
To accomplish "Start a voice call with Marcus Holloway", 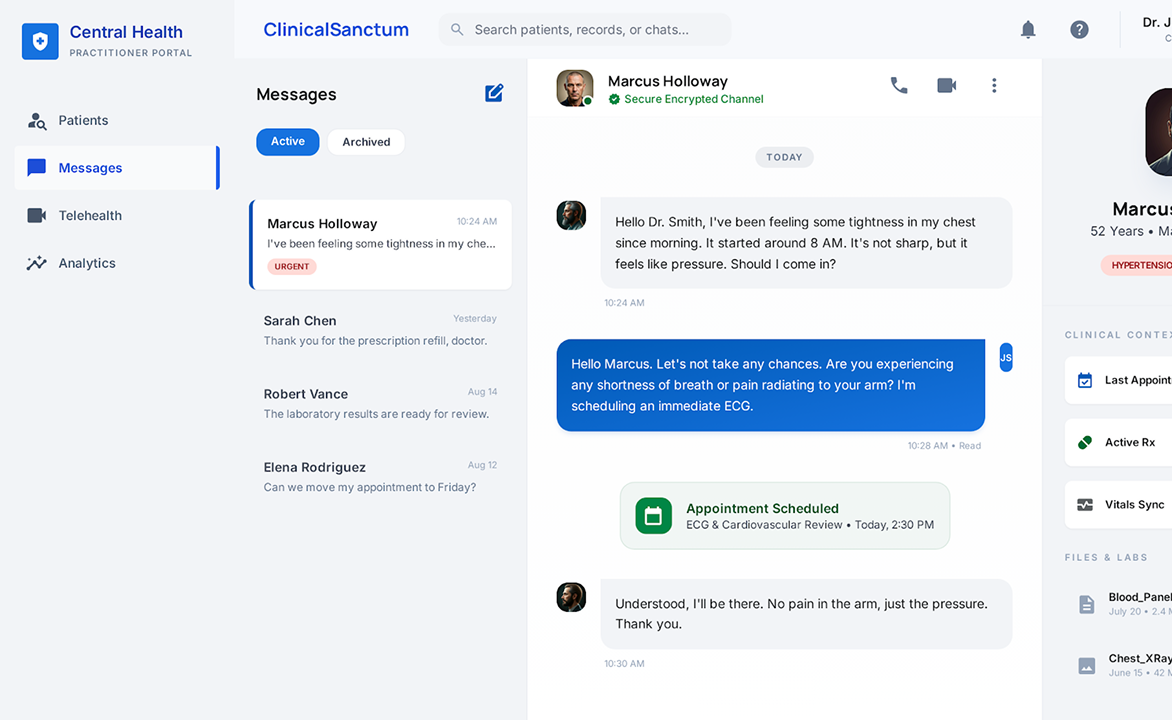I will 899,86.
